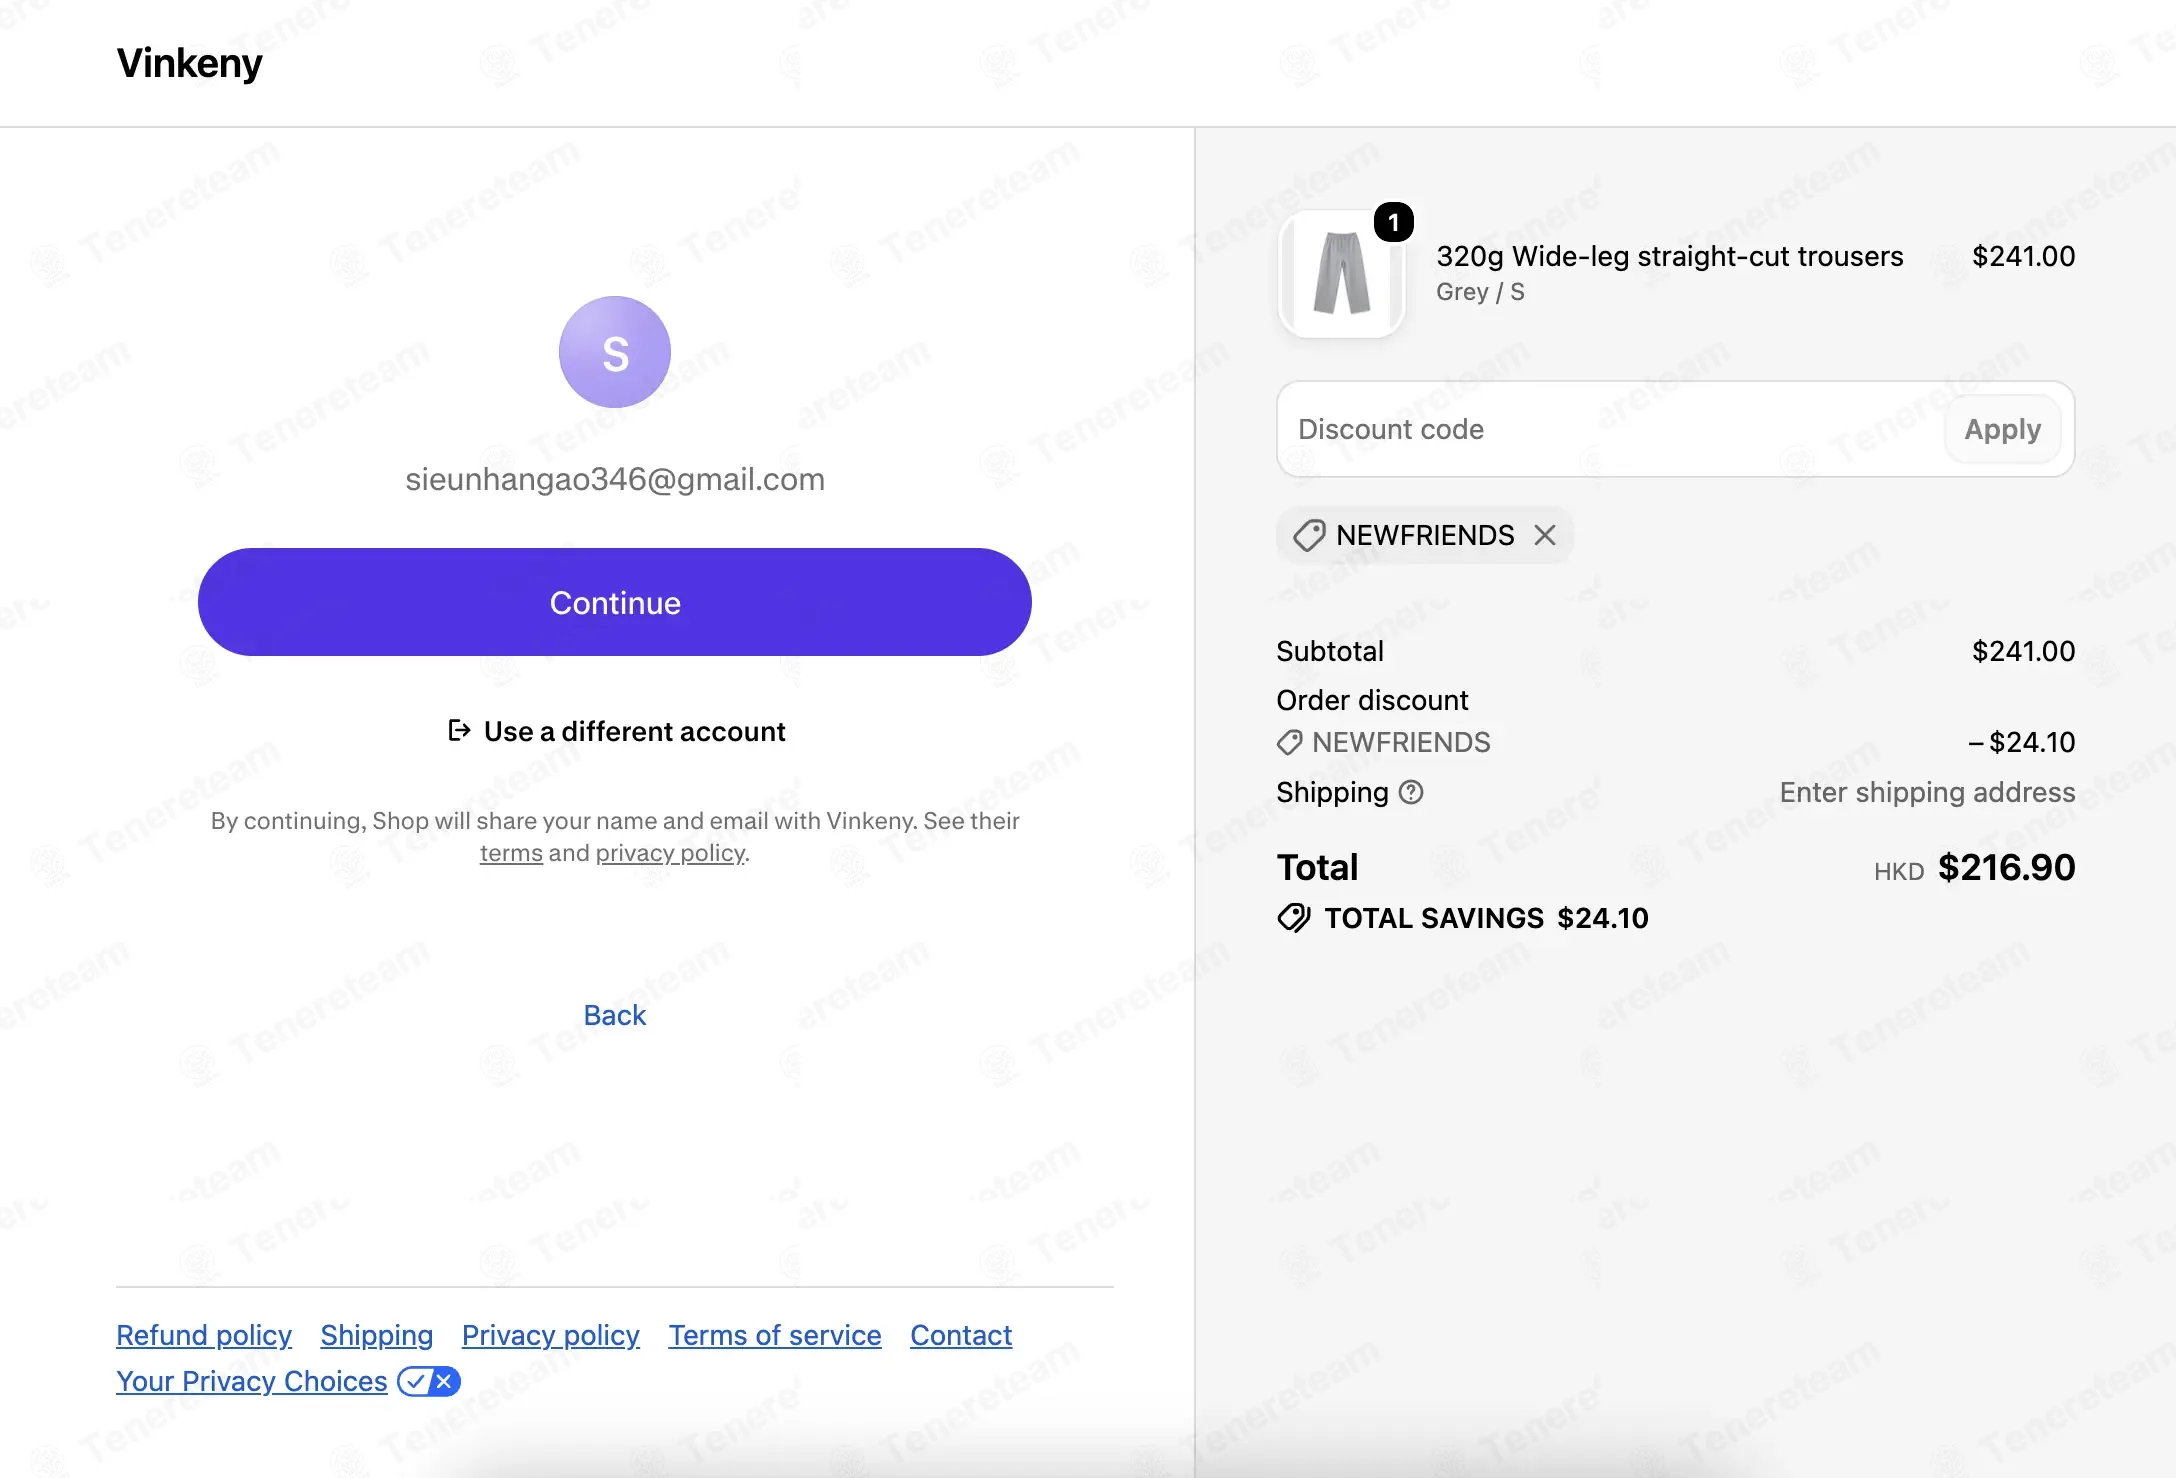Click the tag icon in NEWFRIENDS chip
Image resolution: width=2176 pixels, height=1478 pixels.
tap(1309, 535)
